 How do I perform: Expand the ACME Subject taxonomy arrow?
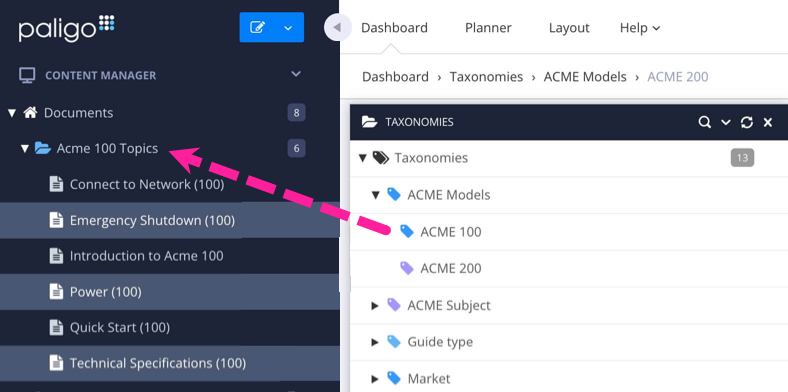[x=374, y=306]
